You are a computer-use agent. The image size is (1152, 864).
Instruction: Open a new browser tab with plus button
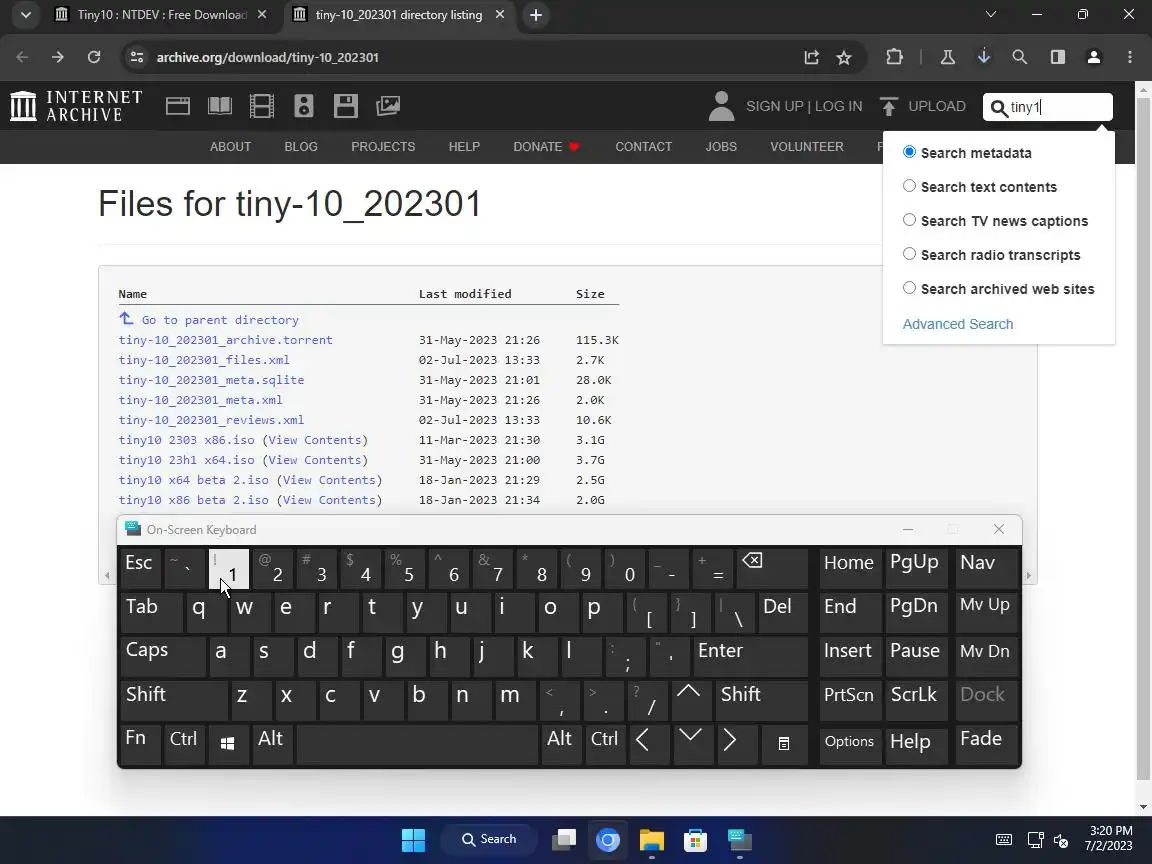[536, 15]
